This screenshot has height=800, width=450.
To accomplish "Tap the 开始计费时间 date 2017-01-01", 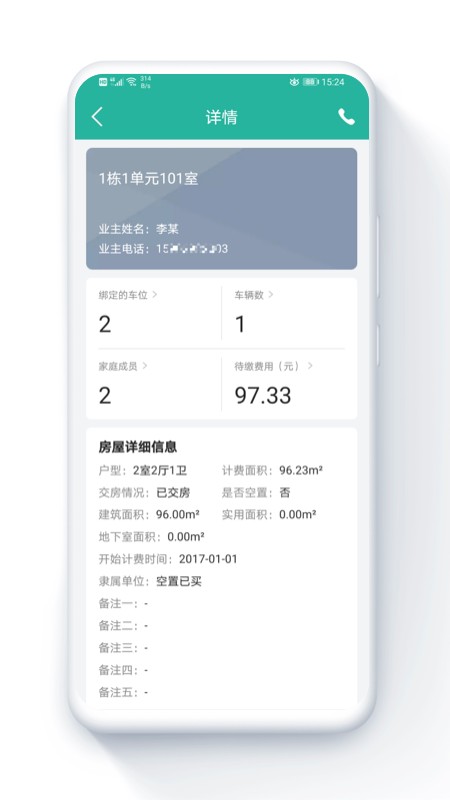I will 208,559.
